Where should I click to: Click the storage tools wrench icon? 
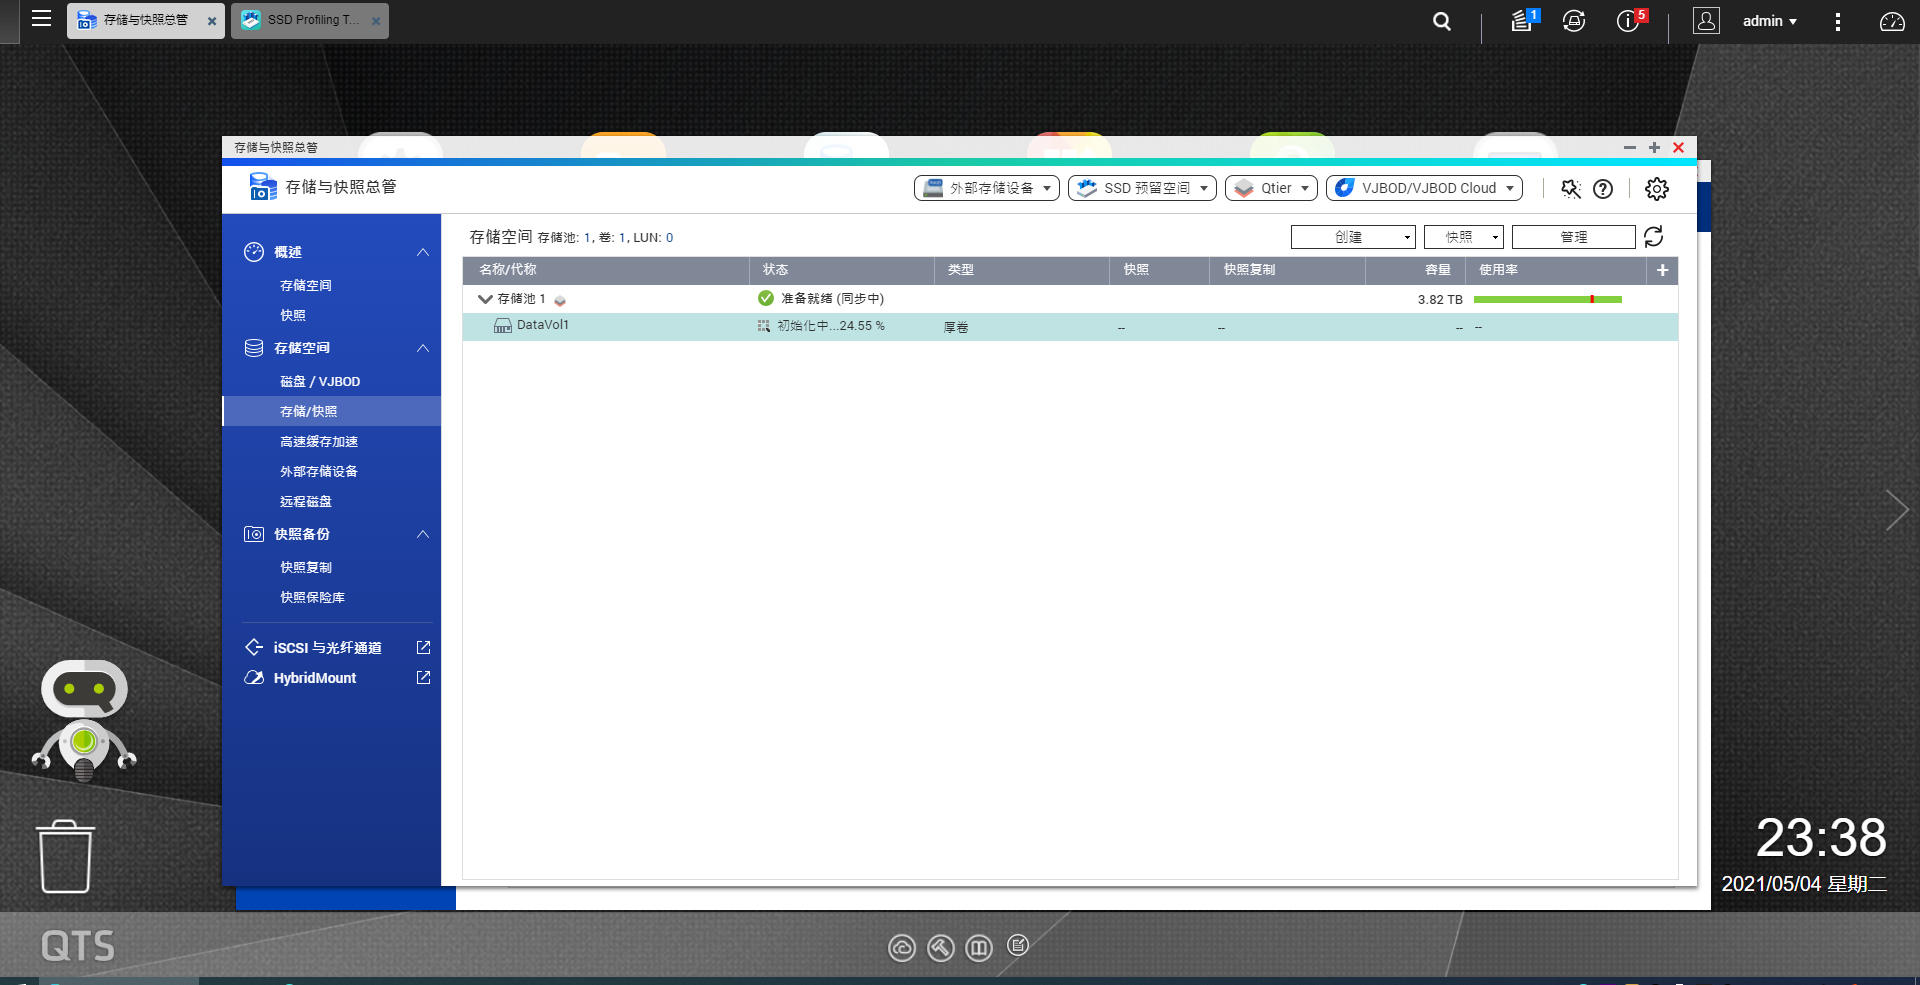tap(1571, 189)
